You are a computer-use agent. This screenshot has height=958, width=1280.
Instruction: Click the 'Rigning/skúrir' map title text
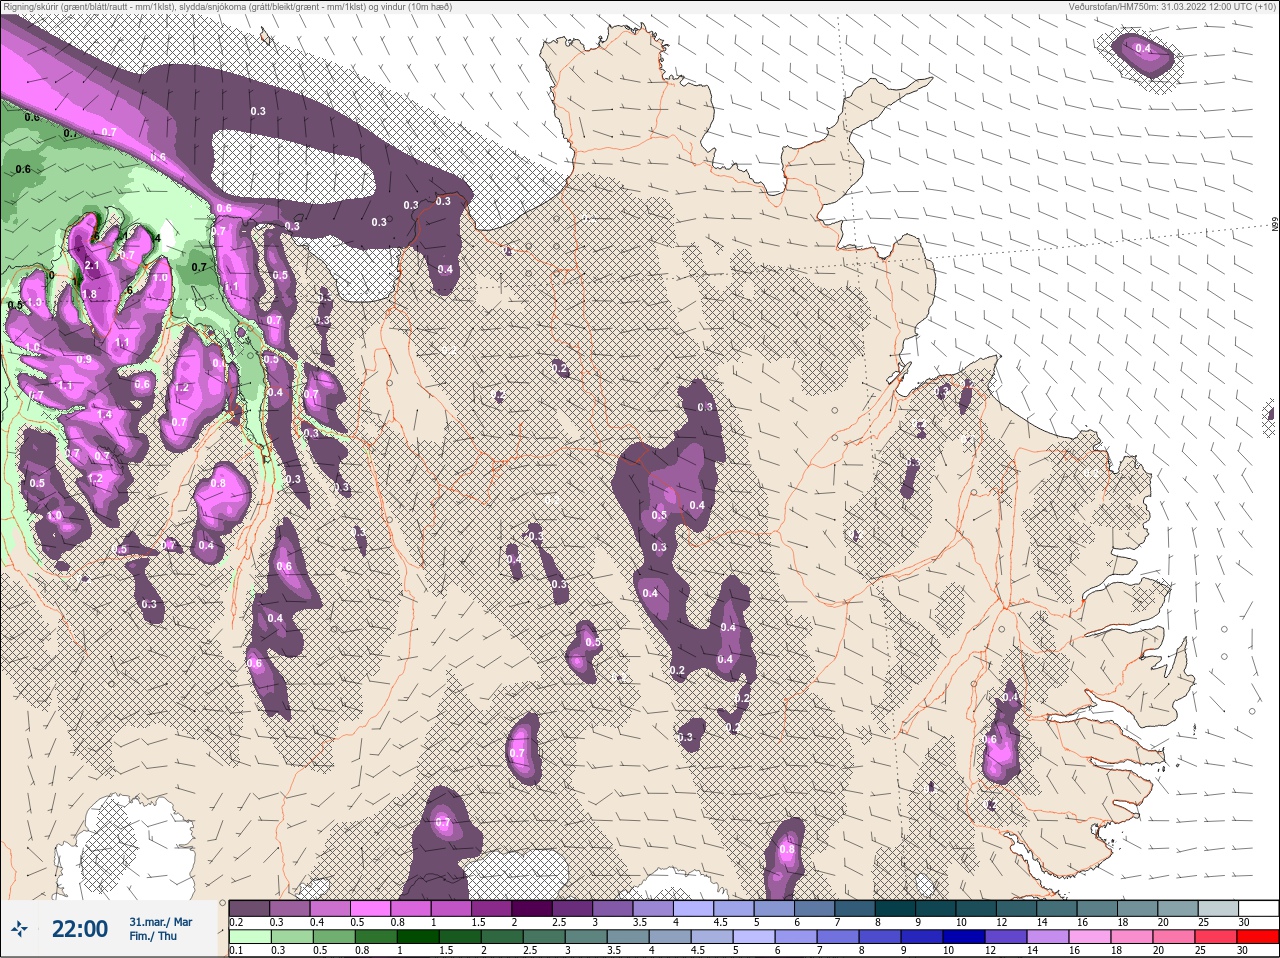pos(227,7)
